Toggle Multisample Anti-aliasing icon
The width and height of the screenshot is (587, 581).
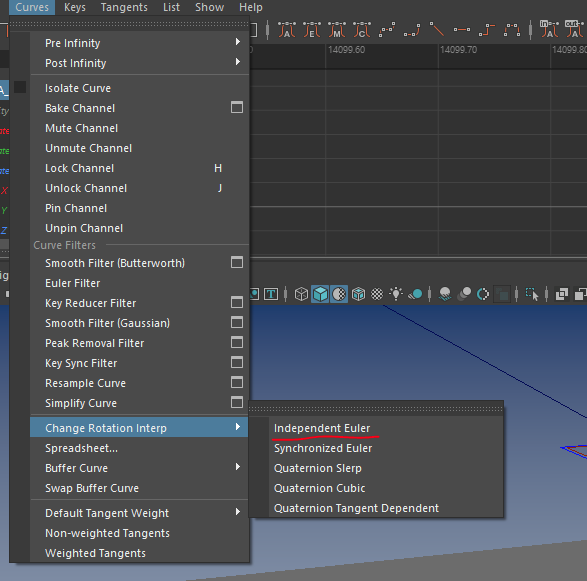[483, 294]
